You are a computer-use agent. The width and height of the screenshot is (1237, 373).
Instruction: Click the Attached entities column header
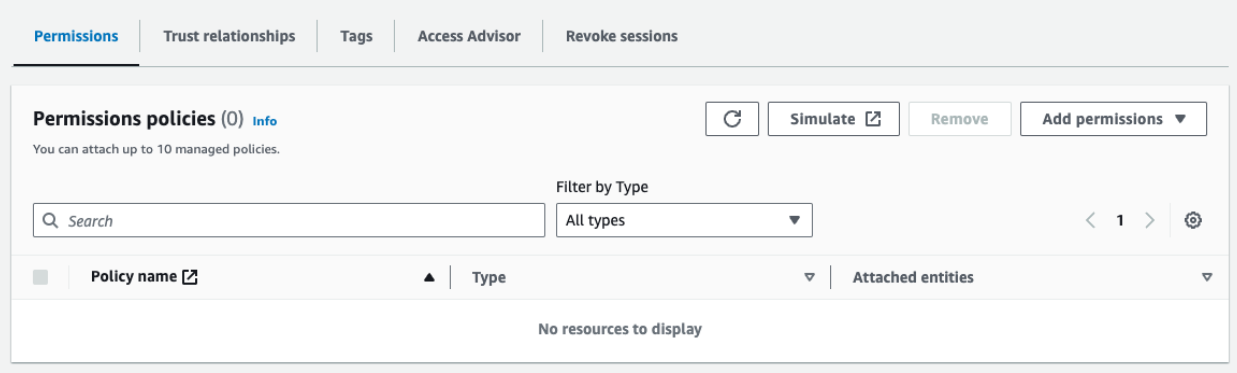tap(913, 278)
